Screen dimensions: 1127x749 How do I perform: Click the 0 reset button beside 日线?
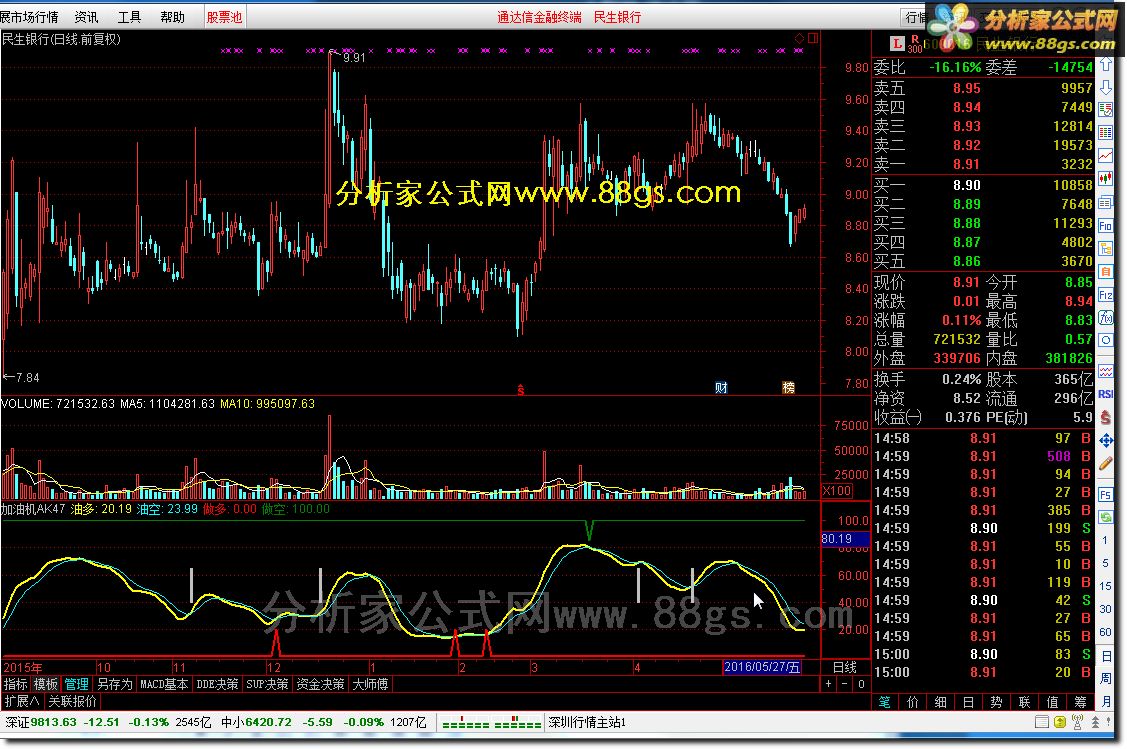click(x=861, y=684)
